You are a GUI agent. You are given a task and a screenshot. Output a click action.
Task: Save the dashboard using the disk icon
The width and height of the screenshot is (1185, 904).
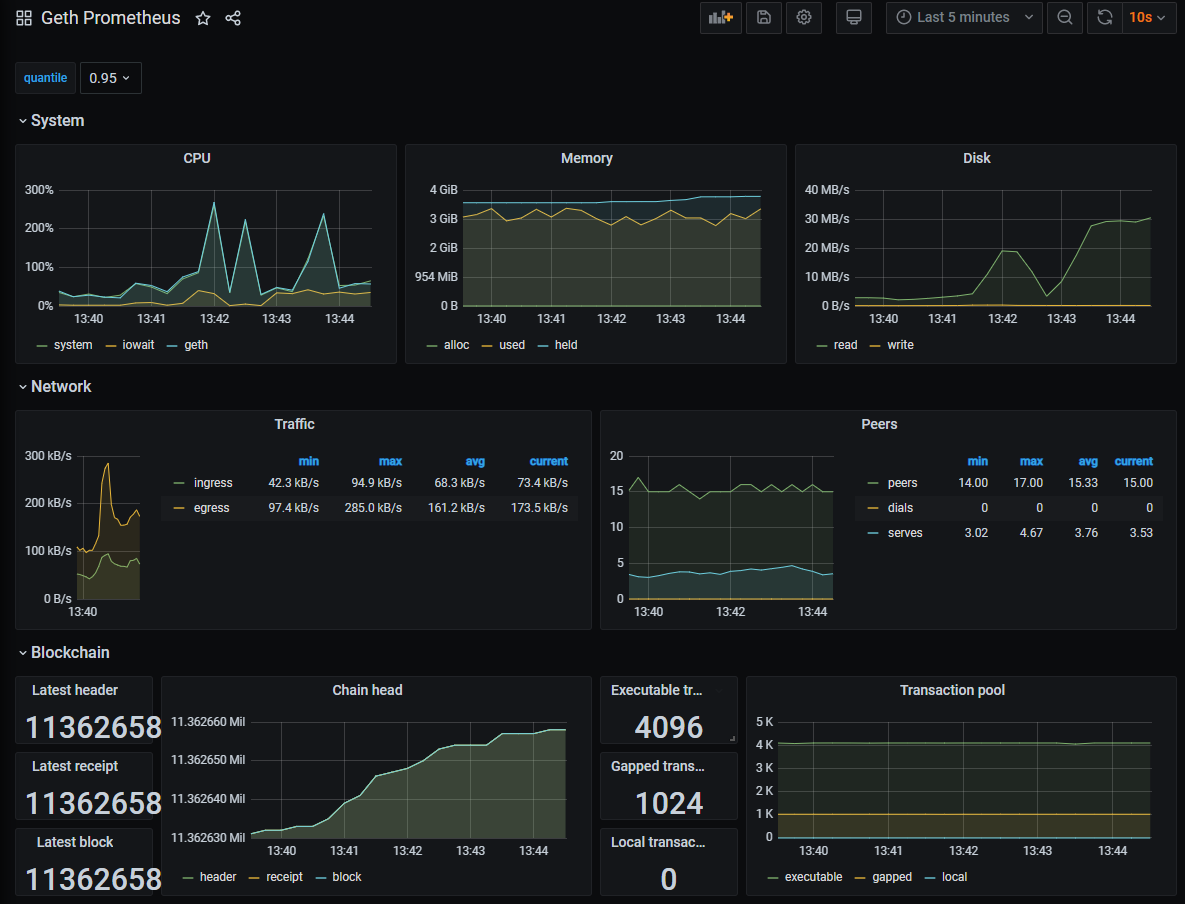coord(764,18)
